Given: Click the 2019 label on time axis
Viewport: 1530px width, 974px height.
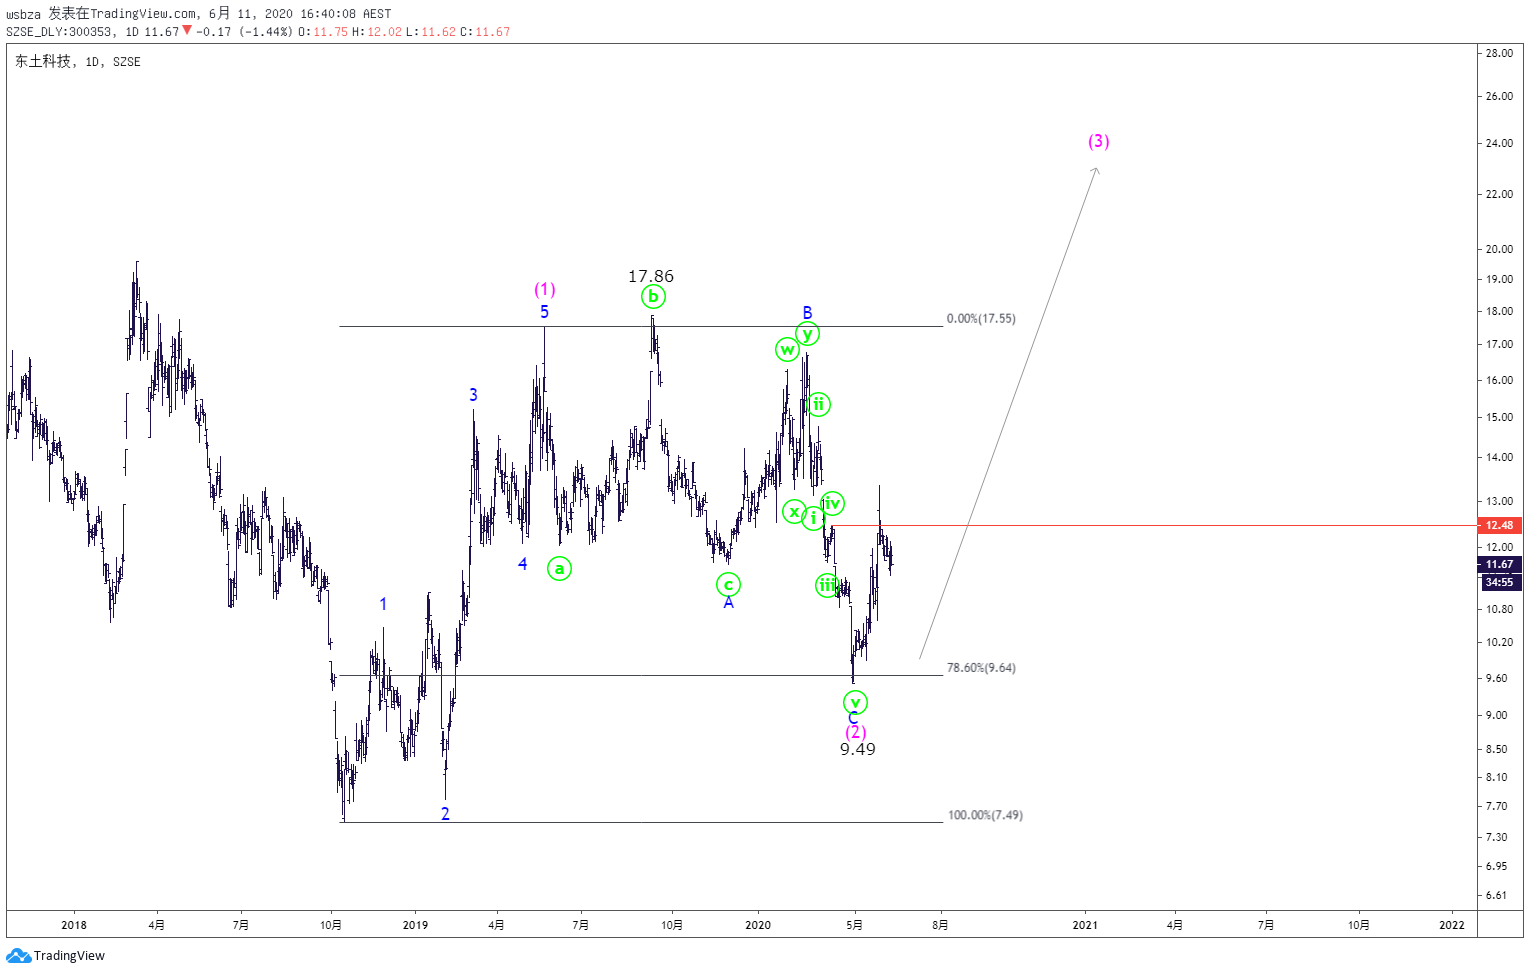Looking at the screenshot, I should (415, 925).
